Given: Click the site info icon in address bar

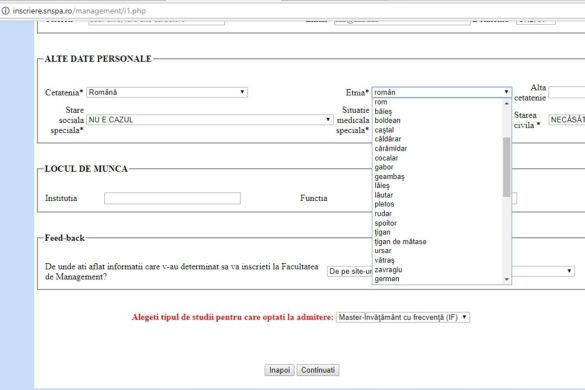Looking at the screenshot, I should click(x=5, y=11).
